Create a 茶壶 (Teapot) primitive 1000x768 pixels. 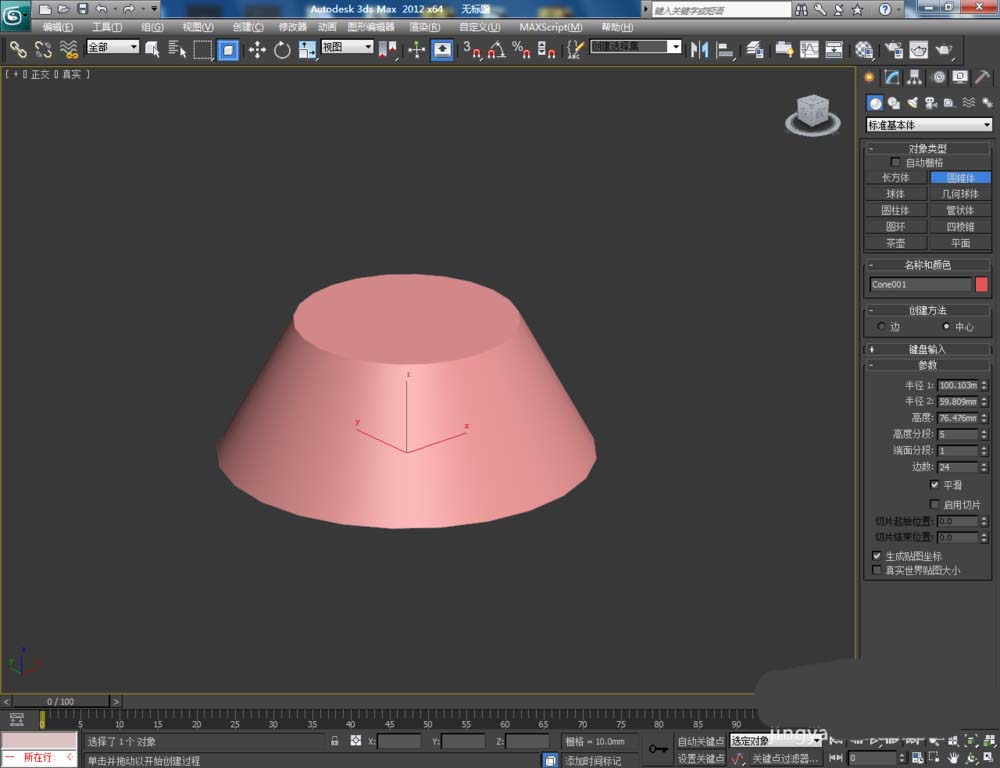point(894,243)
